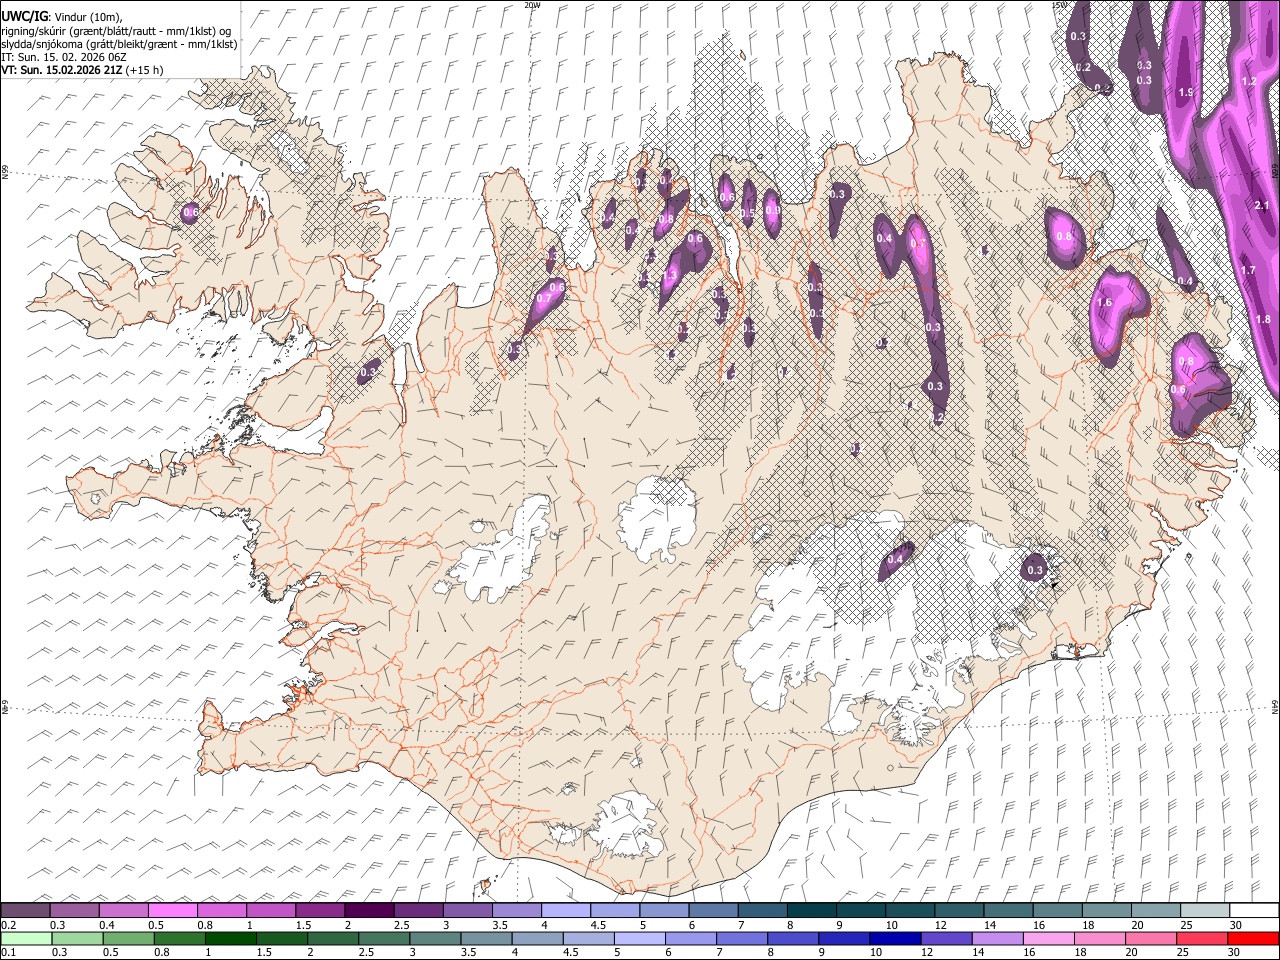This screenshot has height=960, width=1280.
Task: Click the 'slydda/snjókoma (grátt/bleikt/grænt' description line
Action: tap(119, 44)
